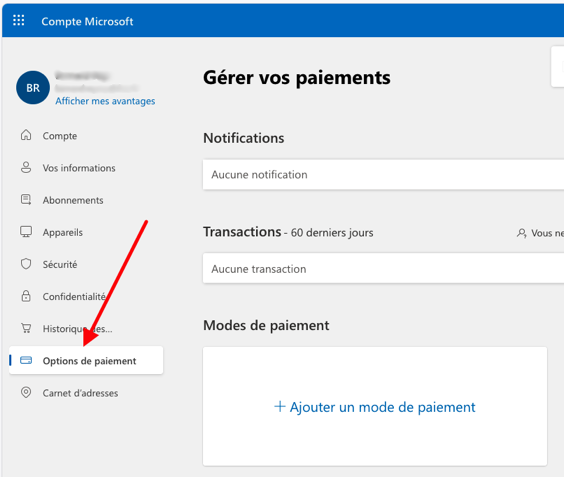The image size is (564, 477).
Task: Open the Confidentialité section
Action: [x=74, y=297]
